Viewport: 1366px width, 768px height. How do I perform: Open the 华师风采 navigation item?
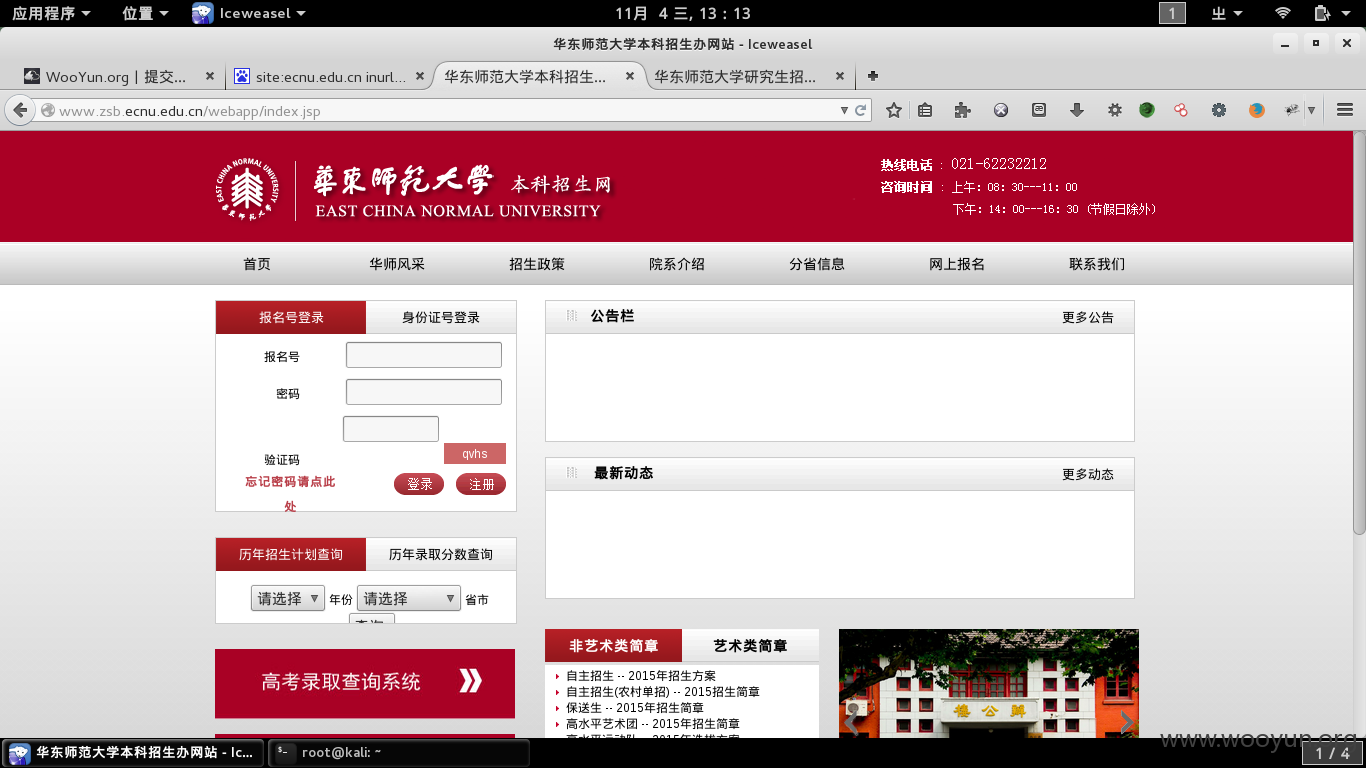[397, 264]
